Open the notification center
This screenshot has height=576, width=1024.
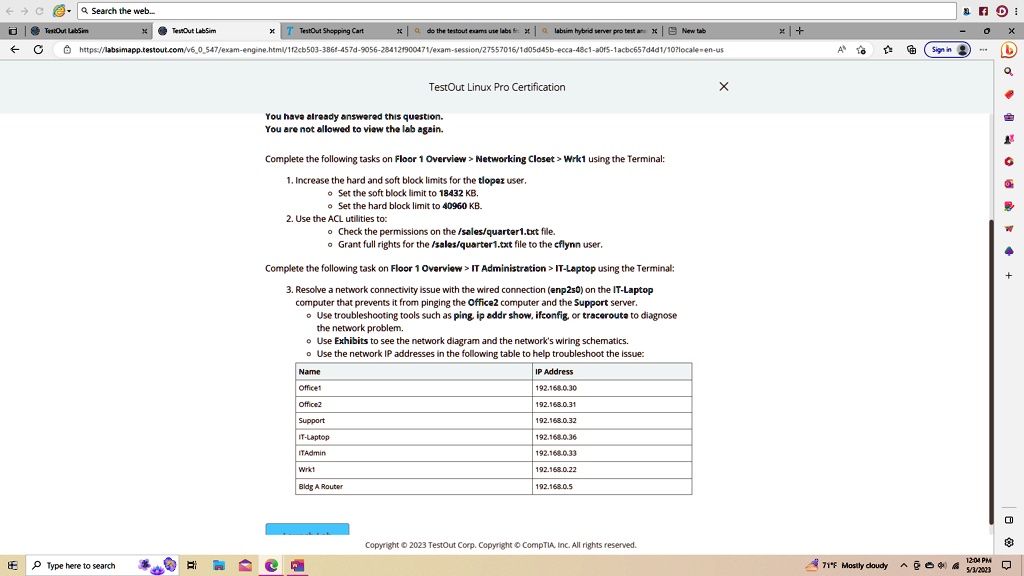1006,566
